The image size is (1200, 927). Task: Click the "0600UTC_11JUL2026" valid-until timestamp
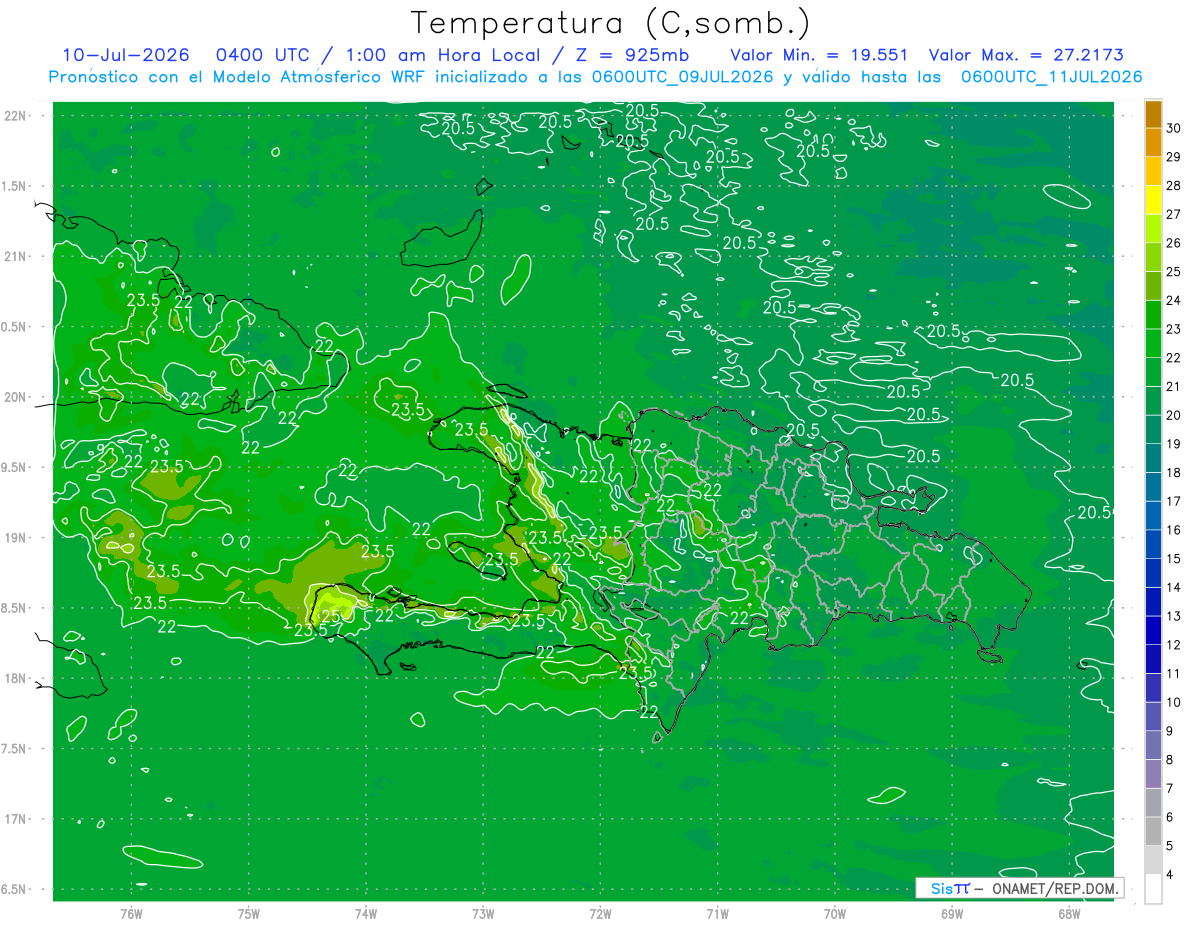(x=1051, y=77)
